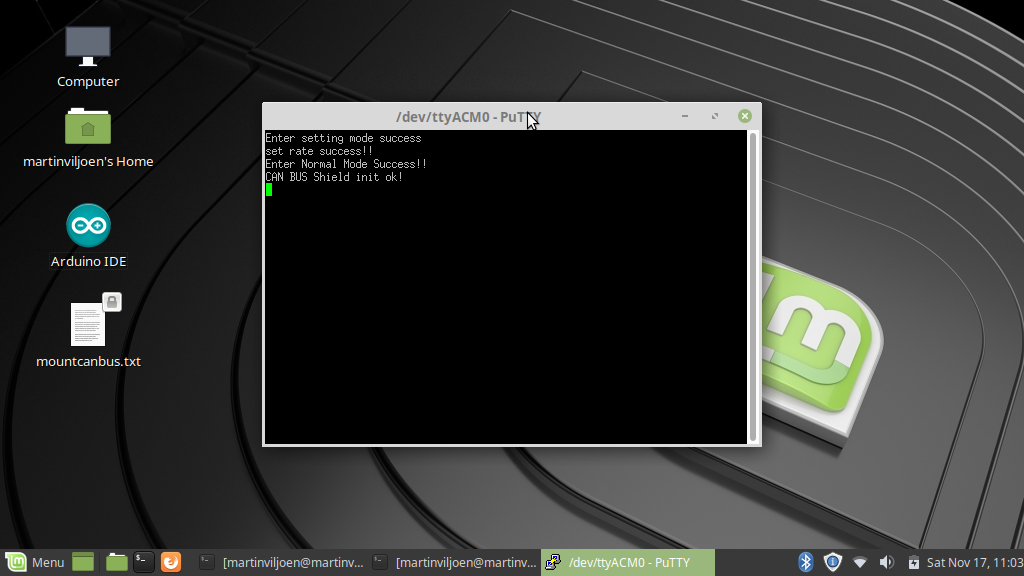Check network status via the Wi-Fi tray icon
This screenshot has width=1024, height=576.
(860, 562)
